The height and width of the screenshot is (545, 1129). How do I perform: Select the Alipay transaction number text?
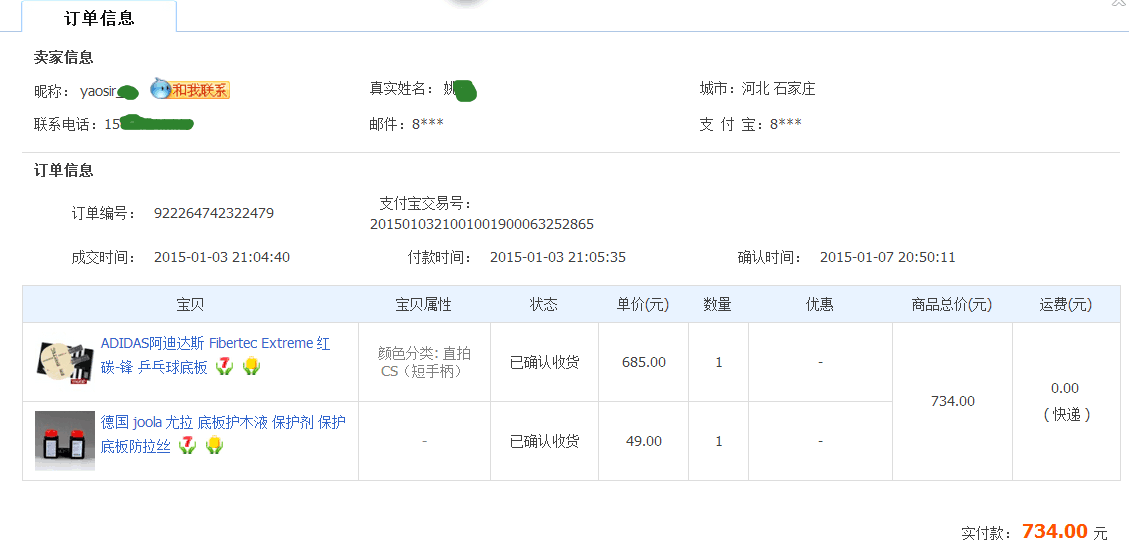481,224
